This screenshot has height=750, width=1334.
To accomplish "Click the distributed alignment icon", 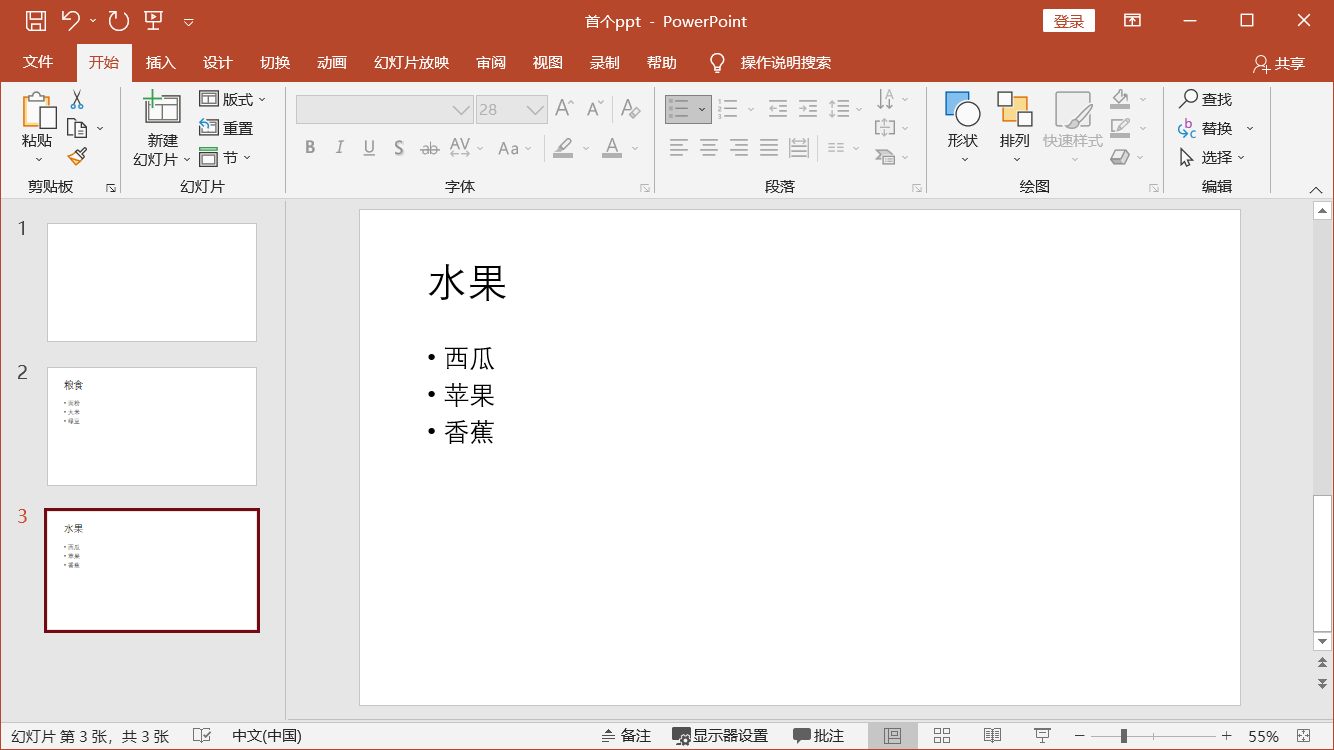I will click(799, 148).
